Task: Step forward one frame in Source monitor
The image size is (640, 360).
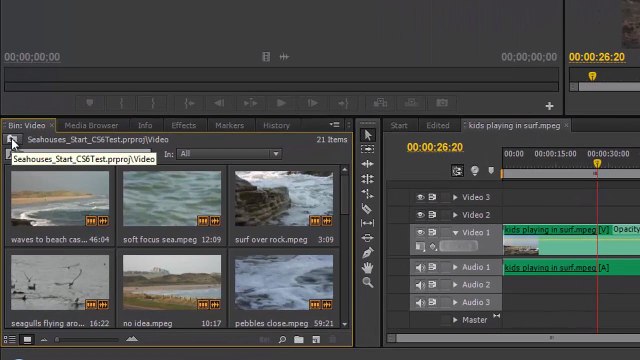Action: [313, 103]
